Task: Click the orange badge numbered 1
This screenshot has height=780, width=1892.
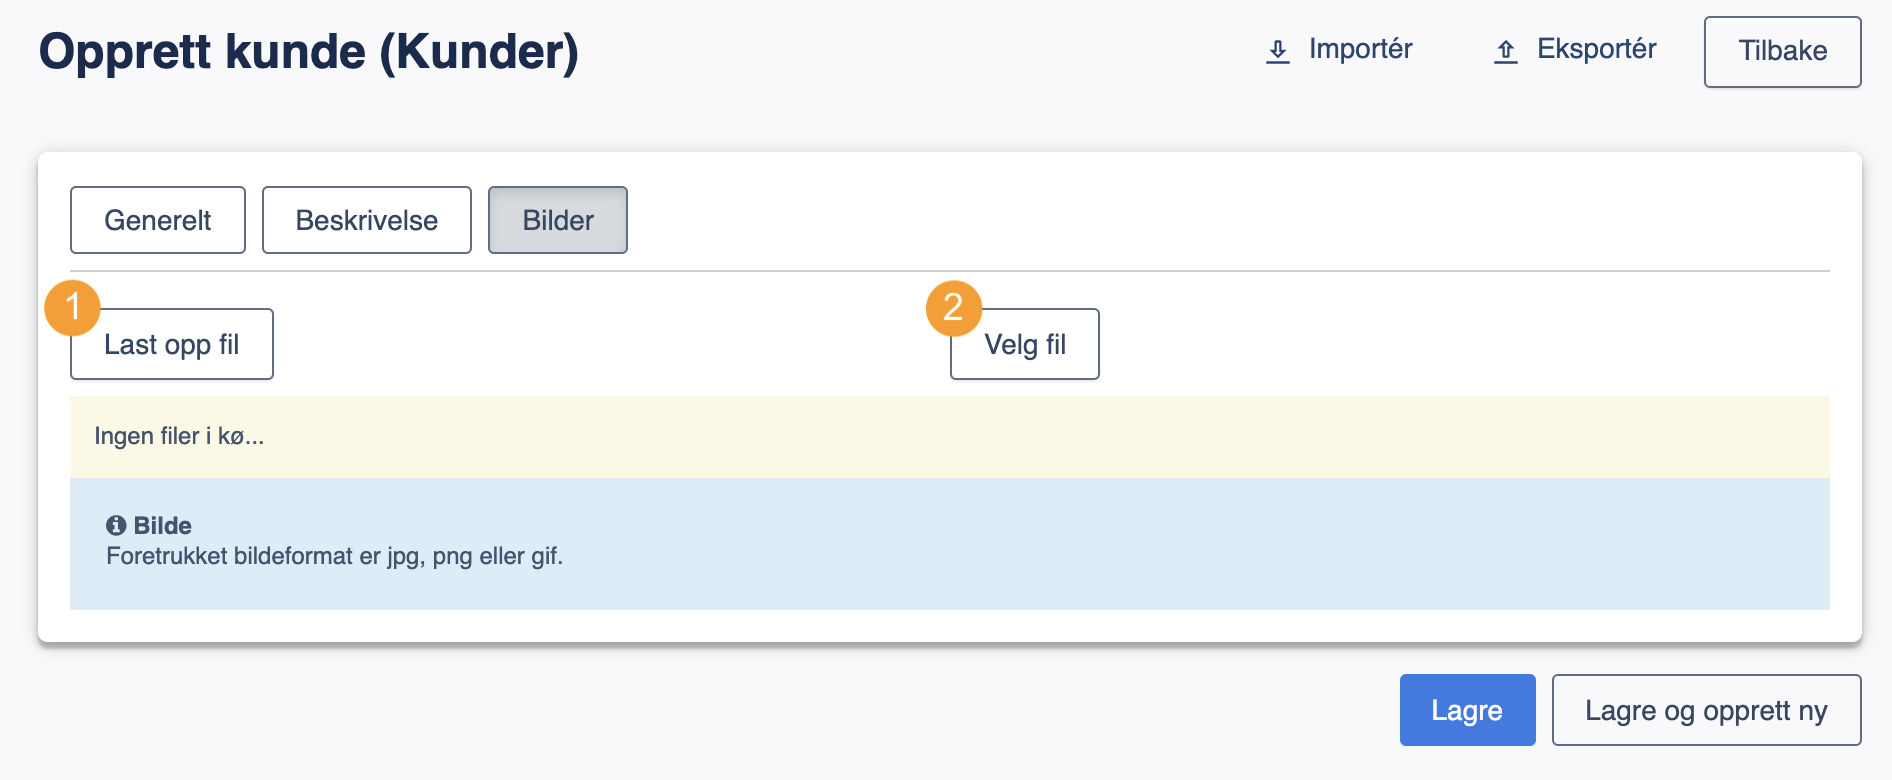Action: pyautogui.click(x=72, y=307)
